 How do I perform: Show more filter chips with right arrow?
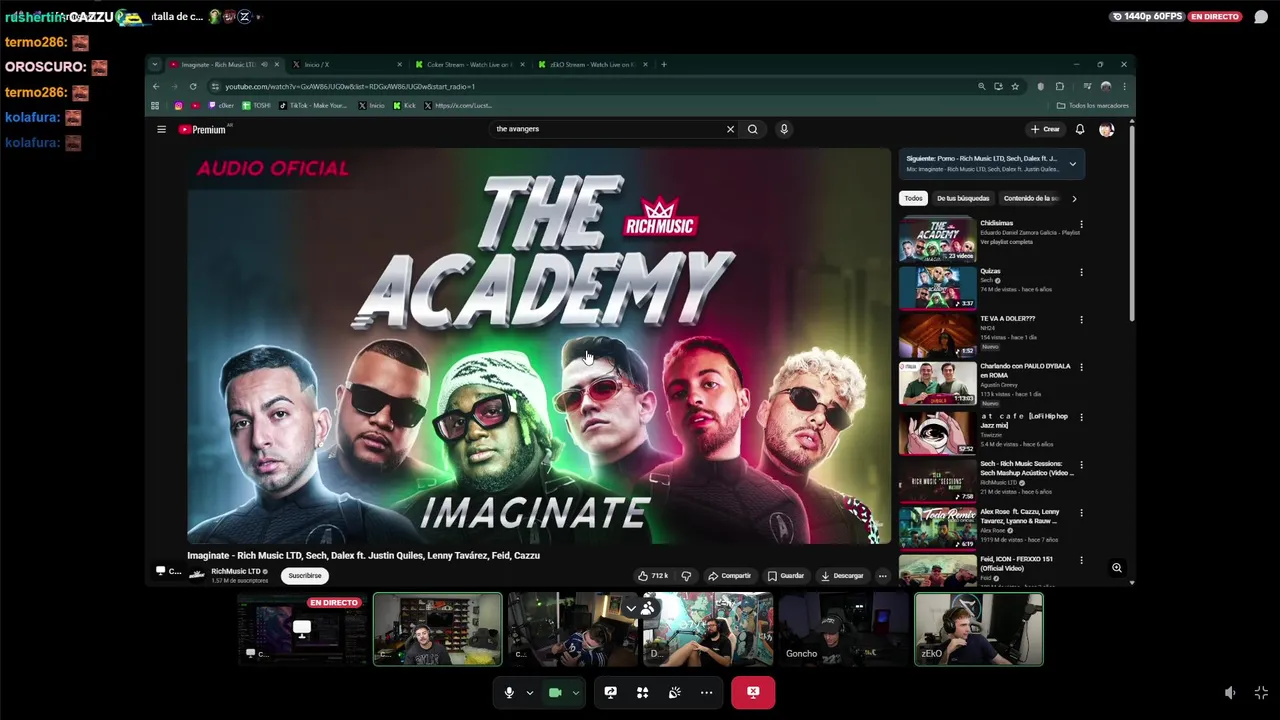pos(1074,198)
